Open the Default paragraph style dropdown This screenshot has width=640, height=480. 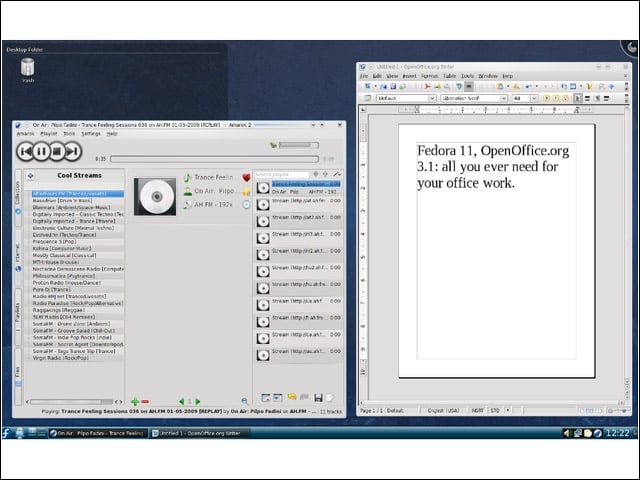pos(432,98)
